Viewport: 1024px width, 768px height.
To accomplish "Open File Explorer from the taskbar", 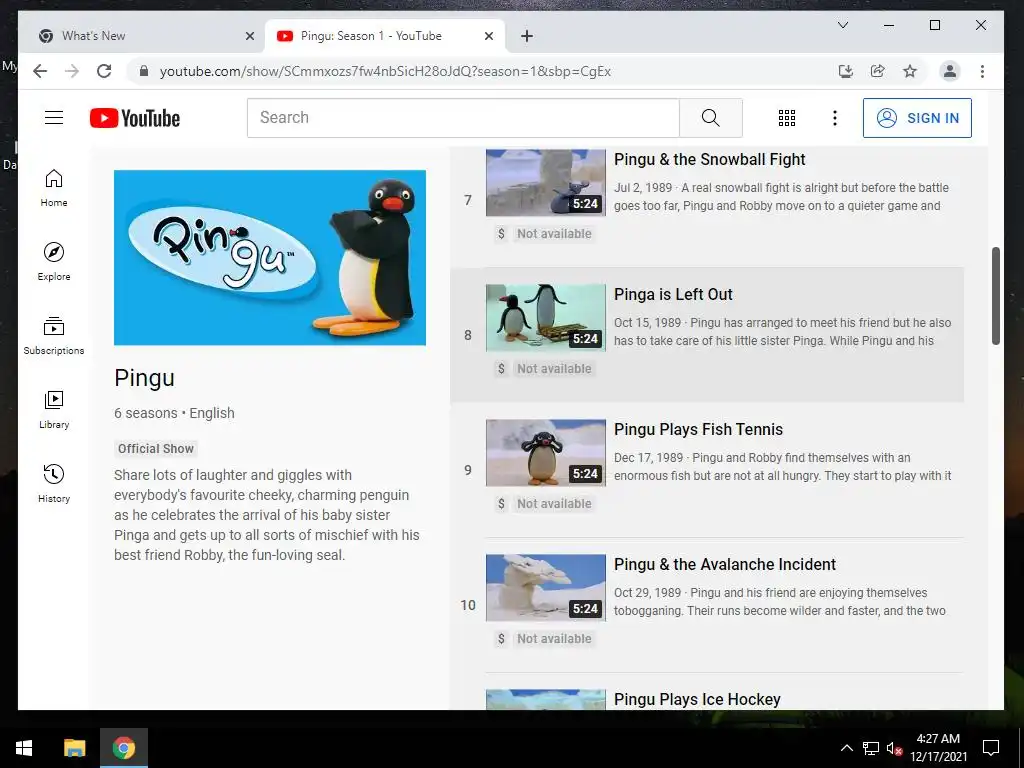I will click(74, 748).
